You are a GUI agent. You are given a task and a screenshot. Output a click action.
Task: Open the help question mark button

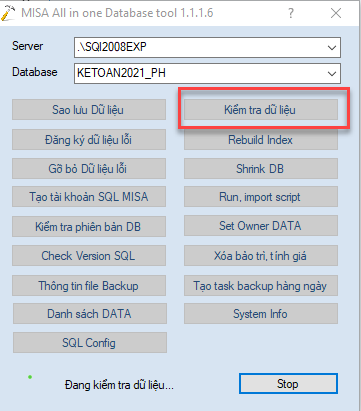291,13
